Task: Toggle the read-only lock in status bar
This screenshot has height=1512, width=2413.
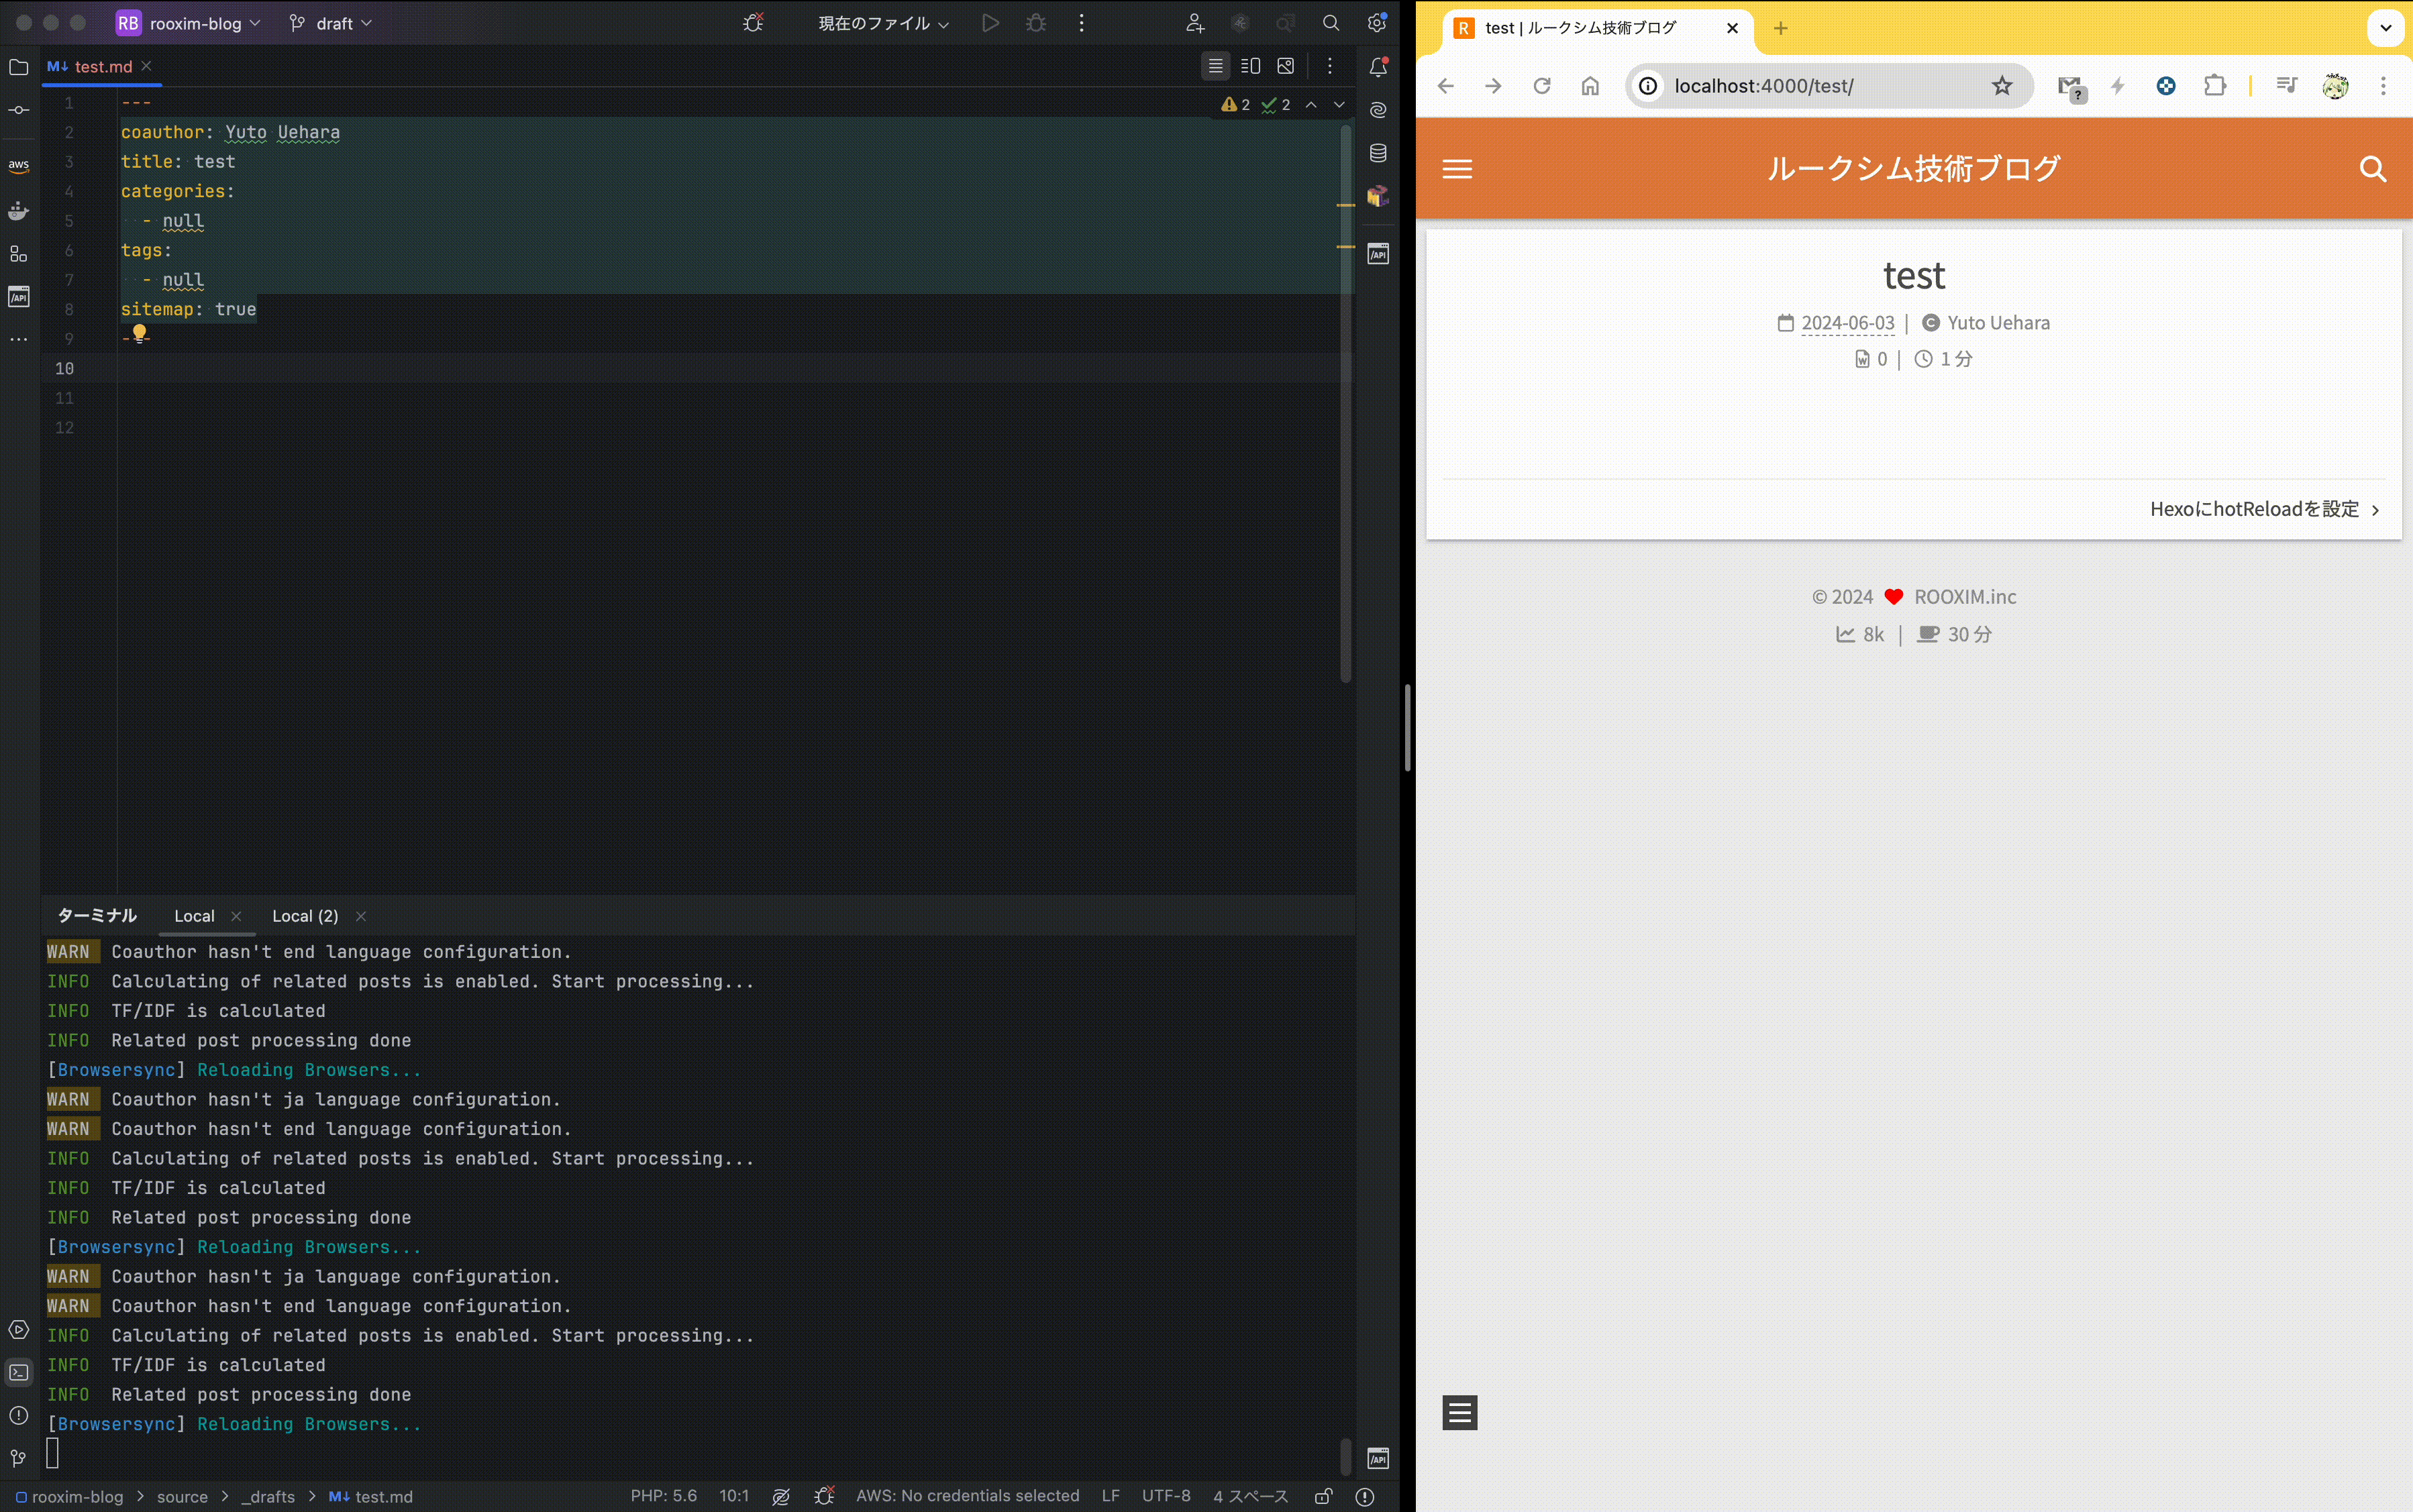Action: [x=1323, y=1496]
